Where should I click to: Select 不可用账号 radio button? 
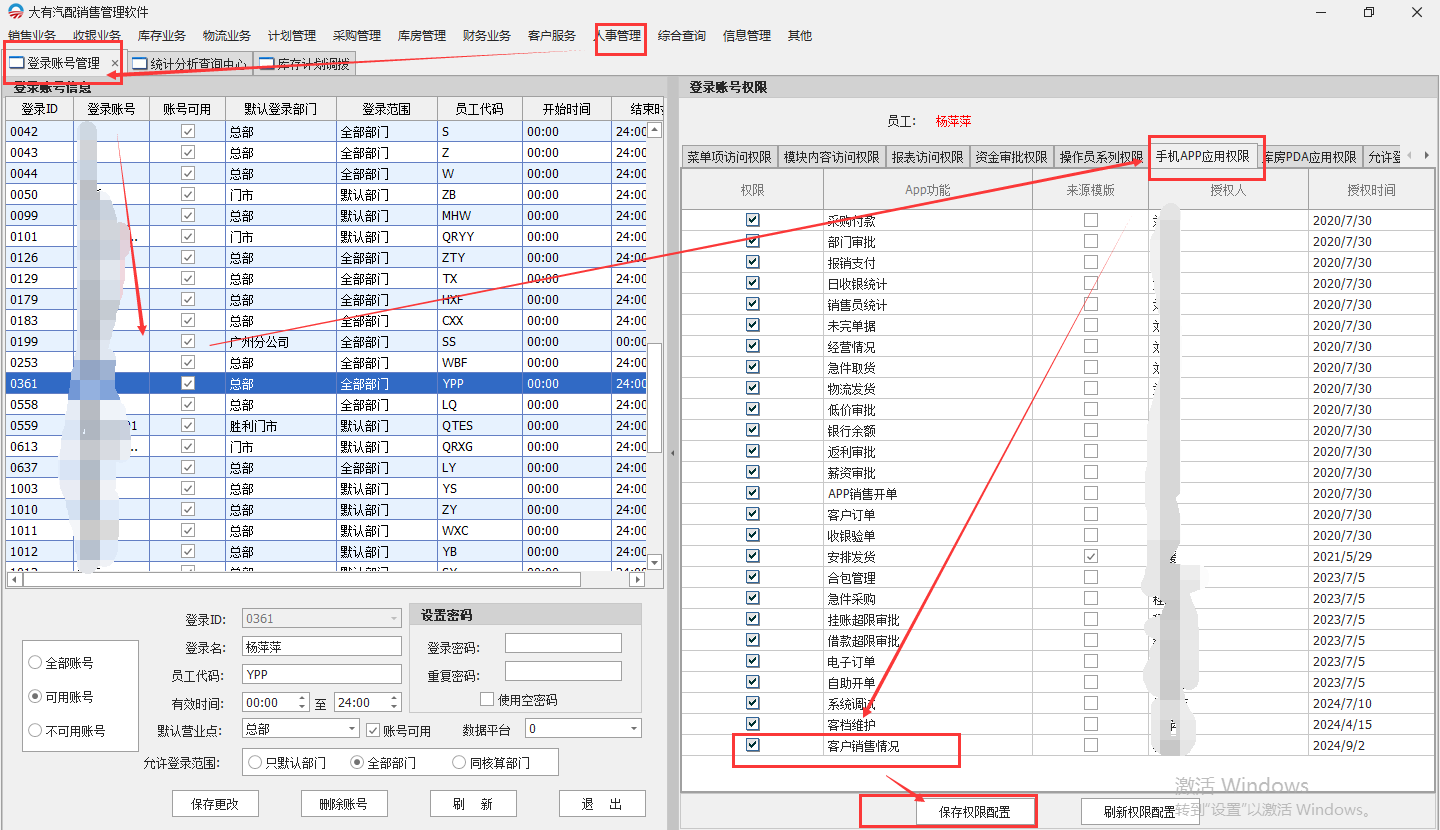(36, 730)
